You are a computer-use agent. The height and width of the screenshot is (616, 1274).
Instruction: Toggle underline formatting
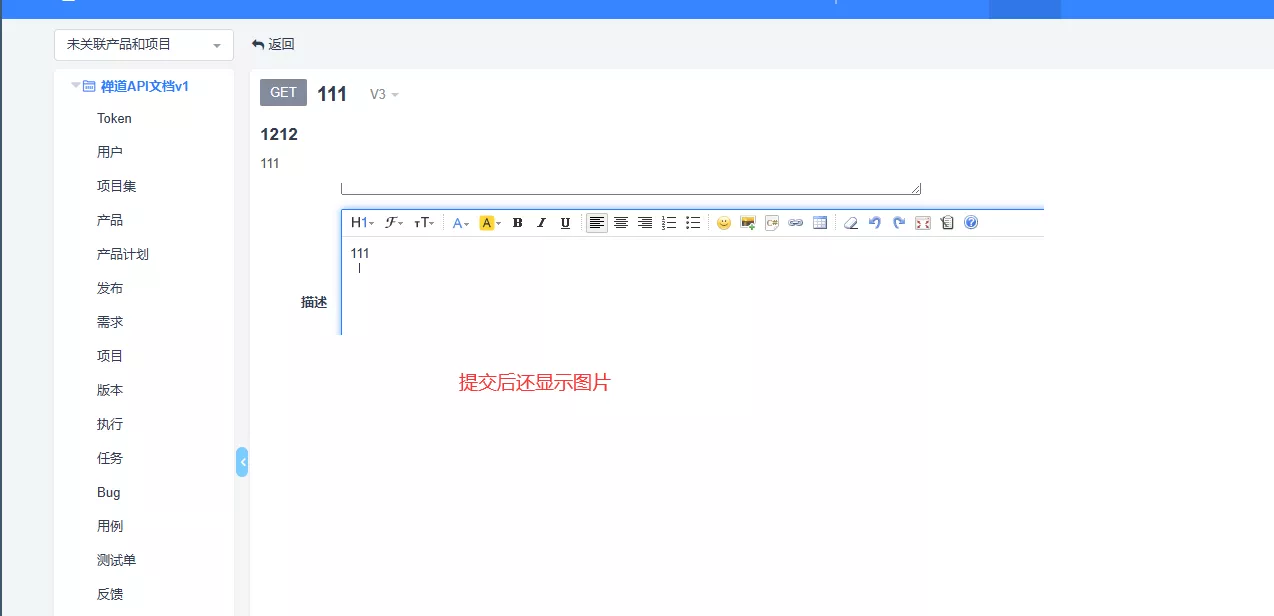[565, 223]
